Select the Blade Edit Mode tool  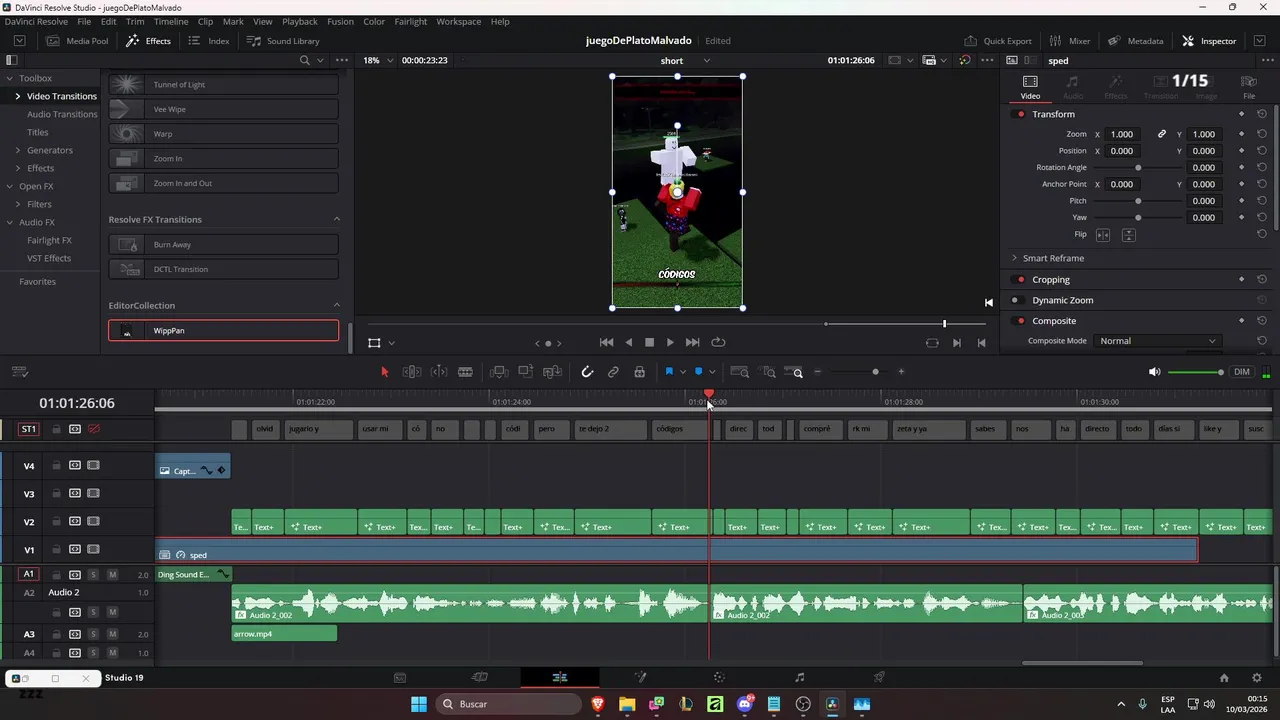click(x=465, y=372)
